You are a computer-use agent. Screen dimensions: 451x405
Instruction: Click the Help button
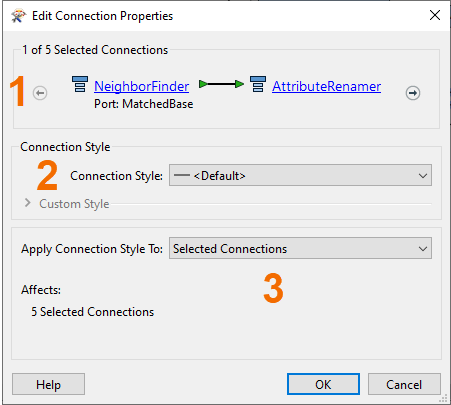[x=48, y=384]
